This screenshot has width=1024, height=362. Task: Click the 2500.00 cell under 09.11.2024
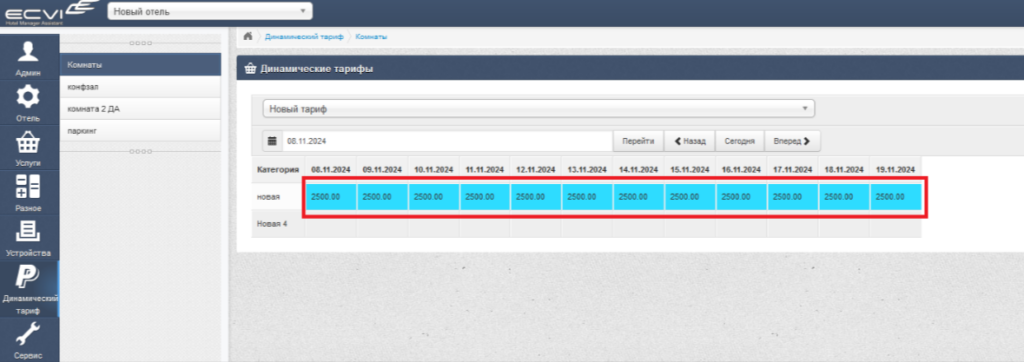coord(382,197)
